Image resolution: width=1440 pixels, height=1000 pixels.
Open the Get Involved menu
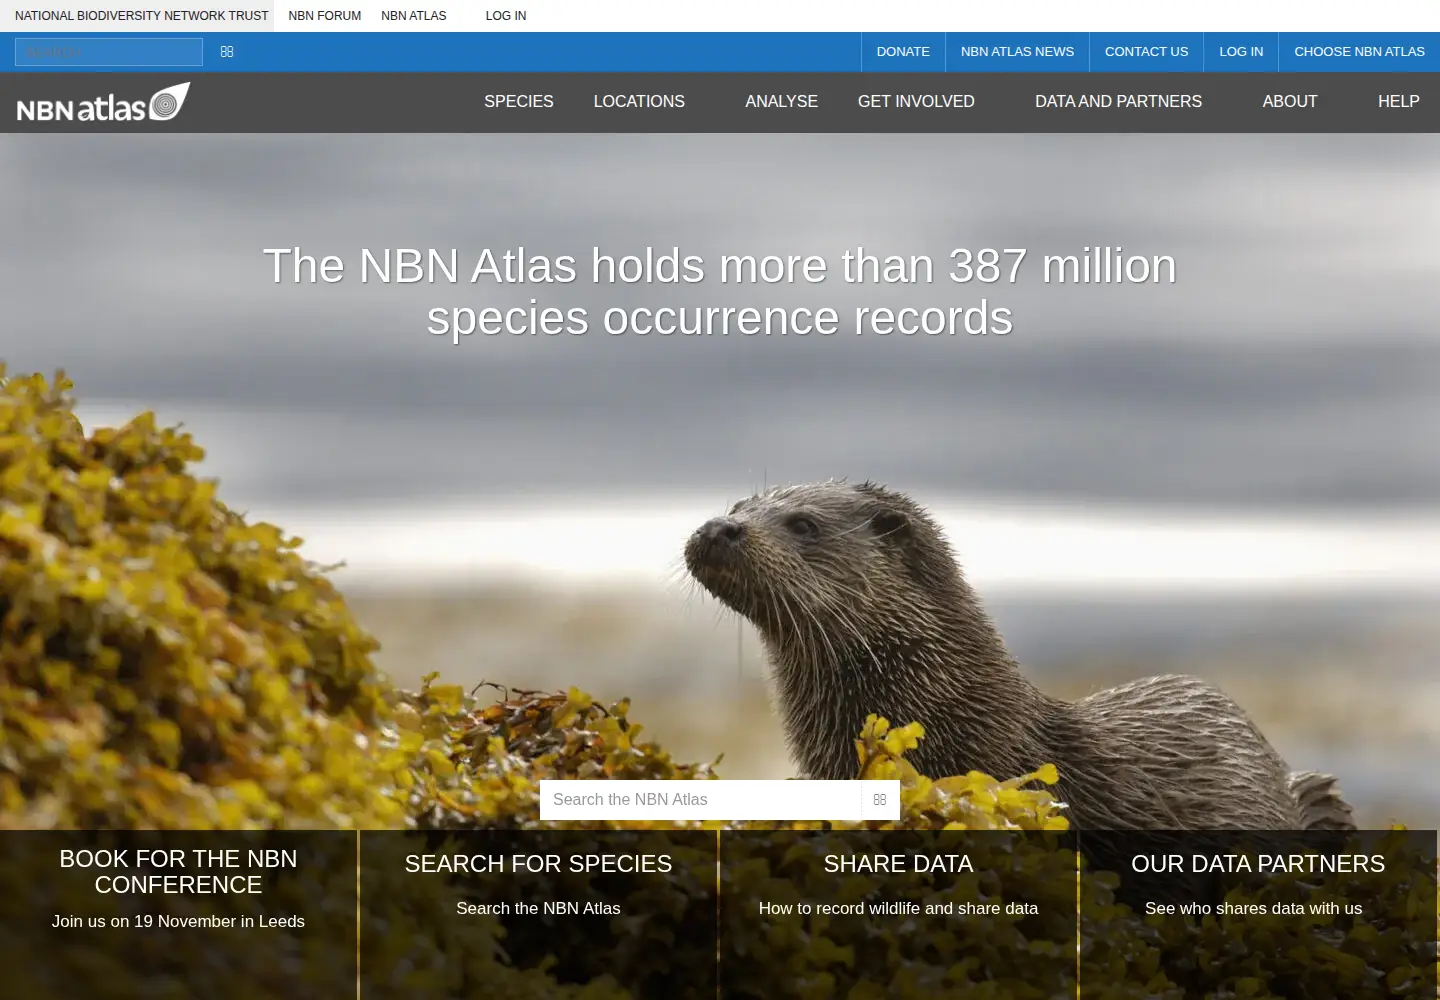tap(916, 102)
